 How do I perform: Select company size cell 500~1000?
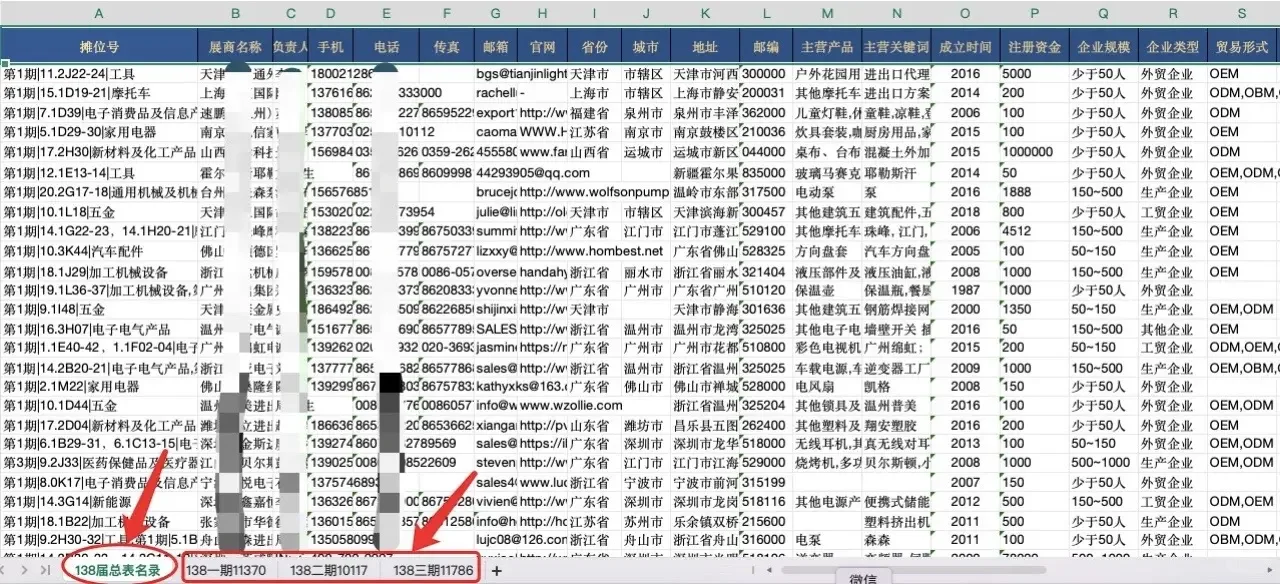tap(1103, 463)
